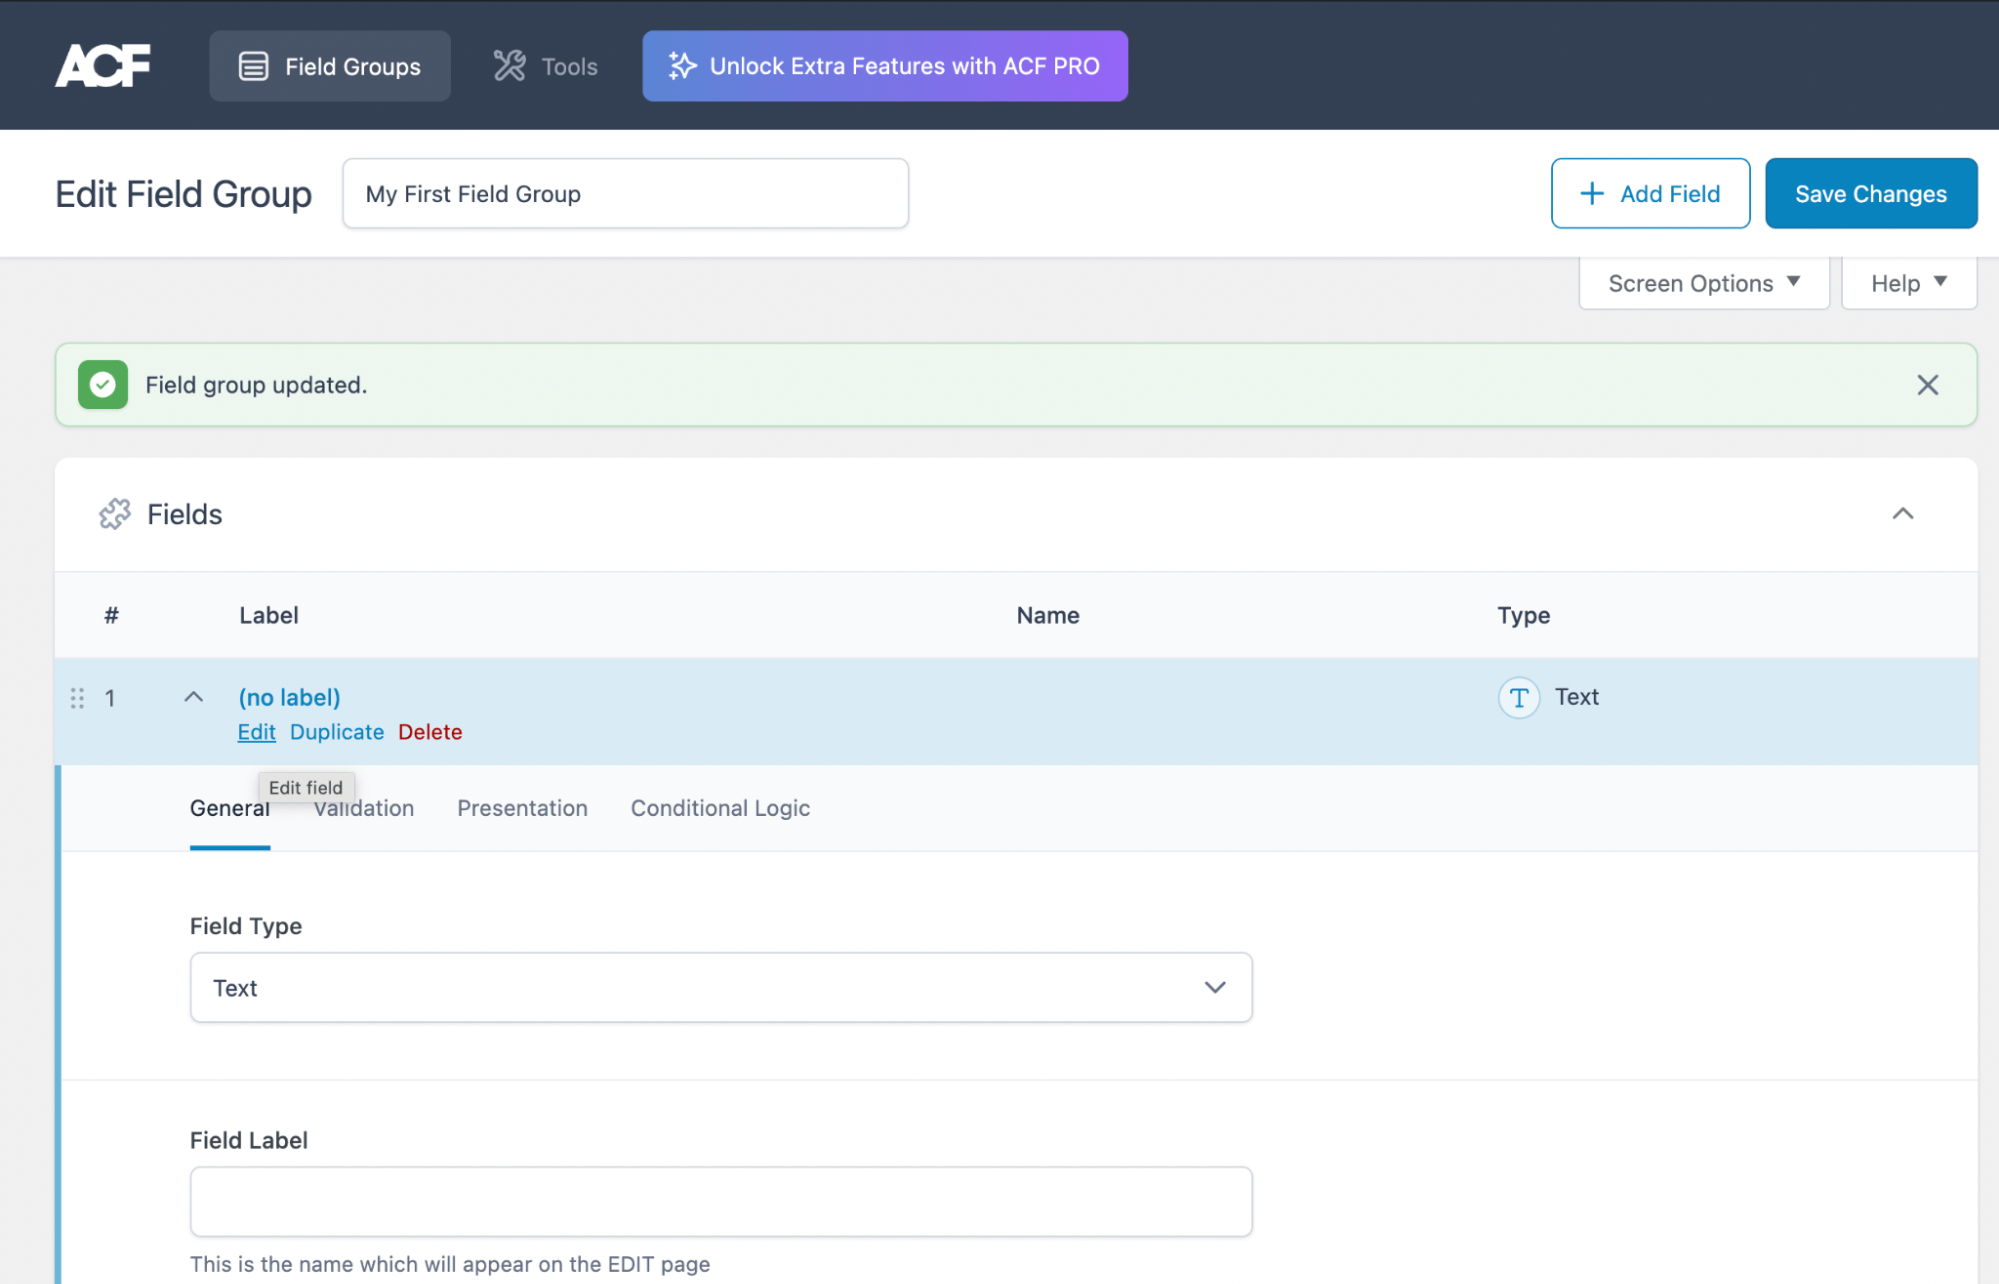Click the Save Changes button
Screen dimensions: 1999x1284
1871,192
